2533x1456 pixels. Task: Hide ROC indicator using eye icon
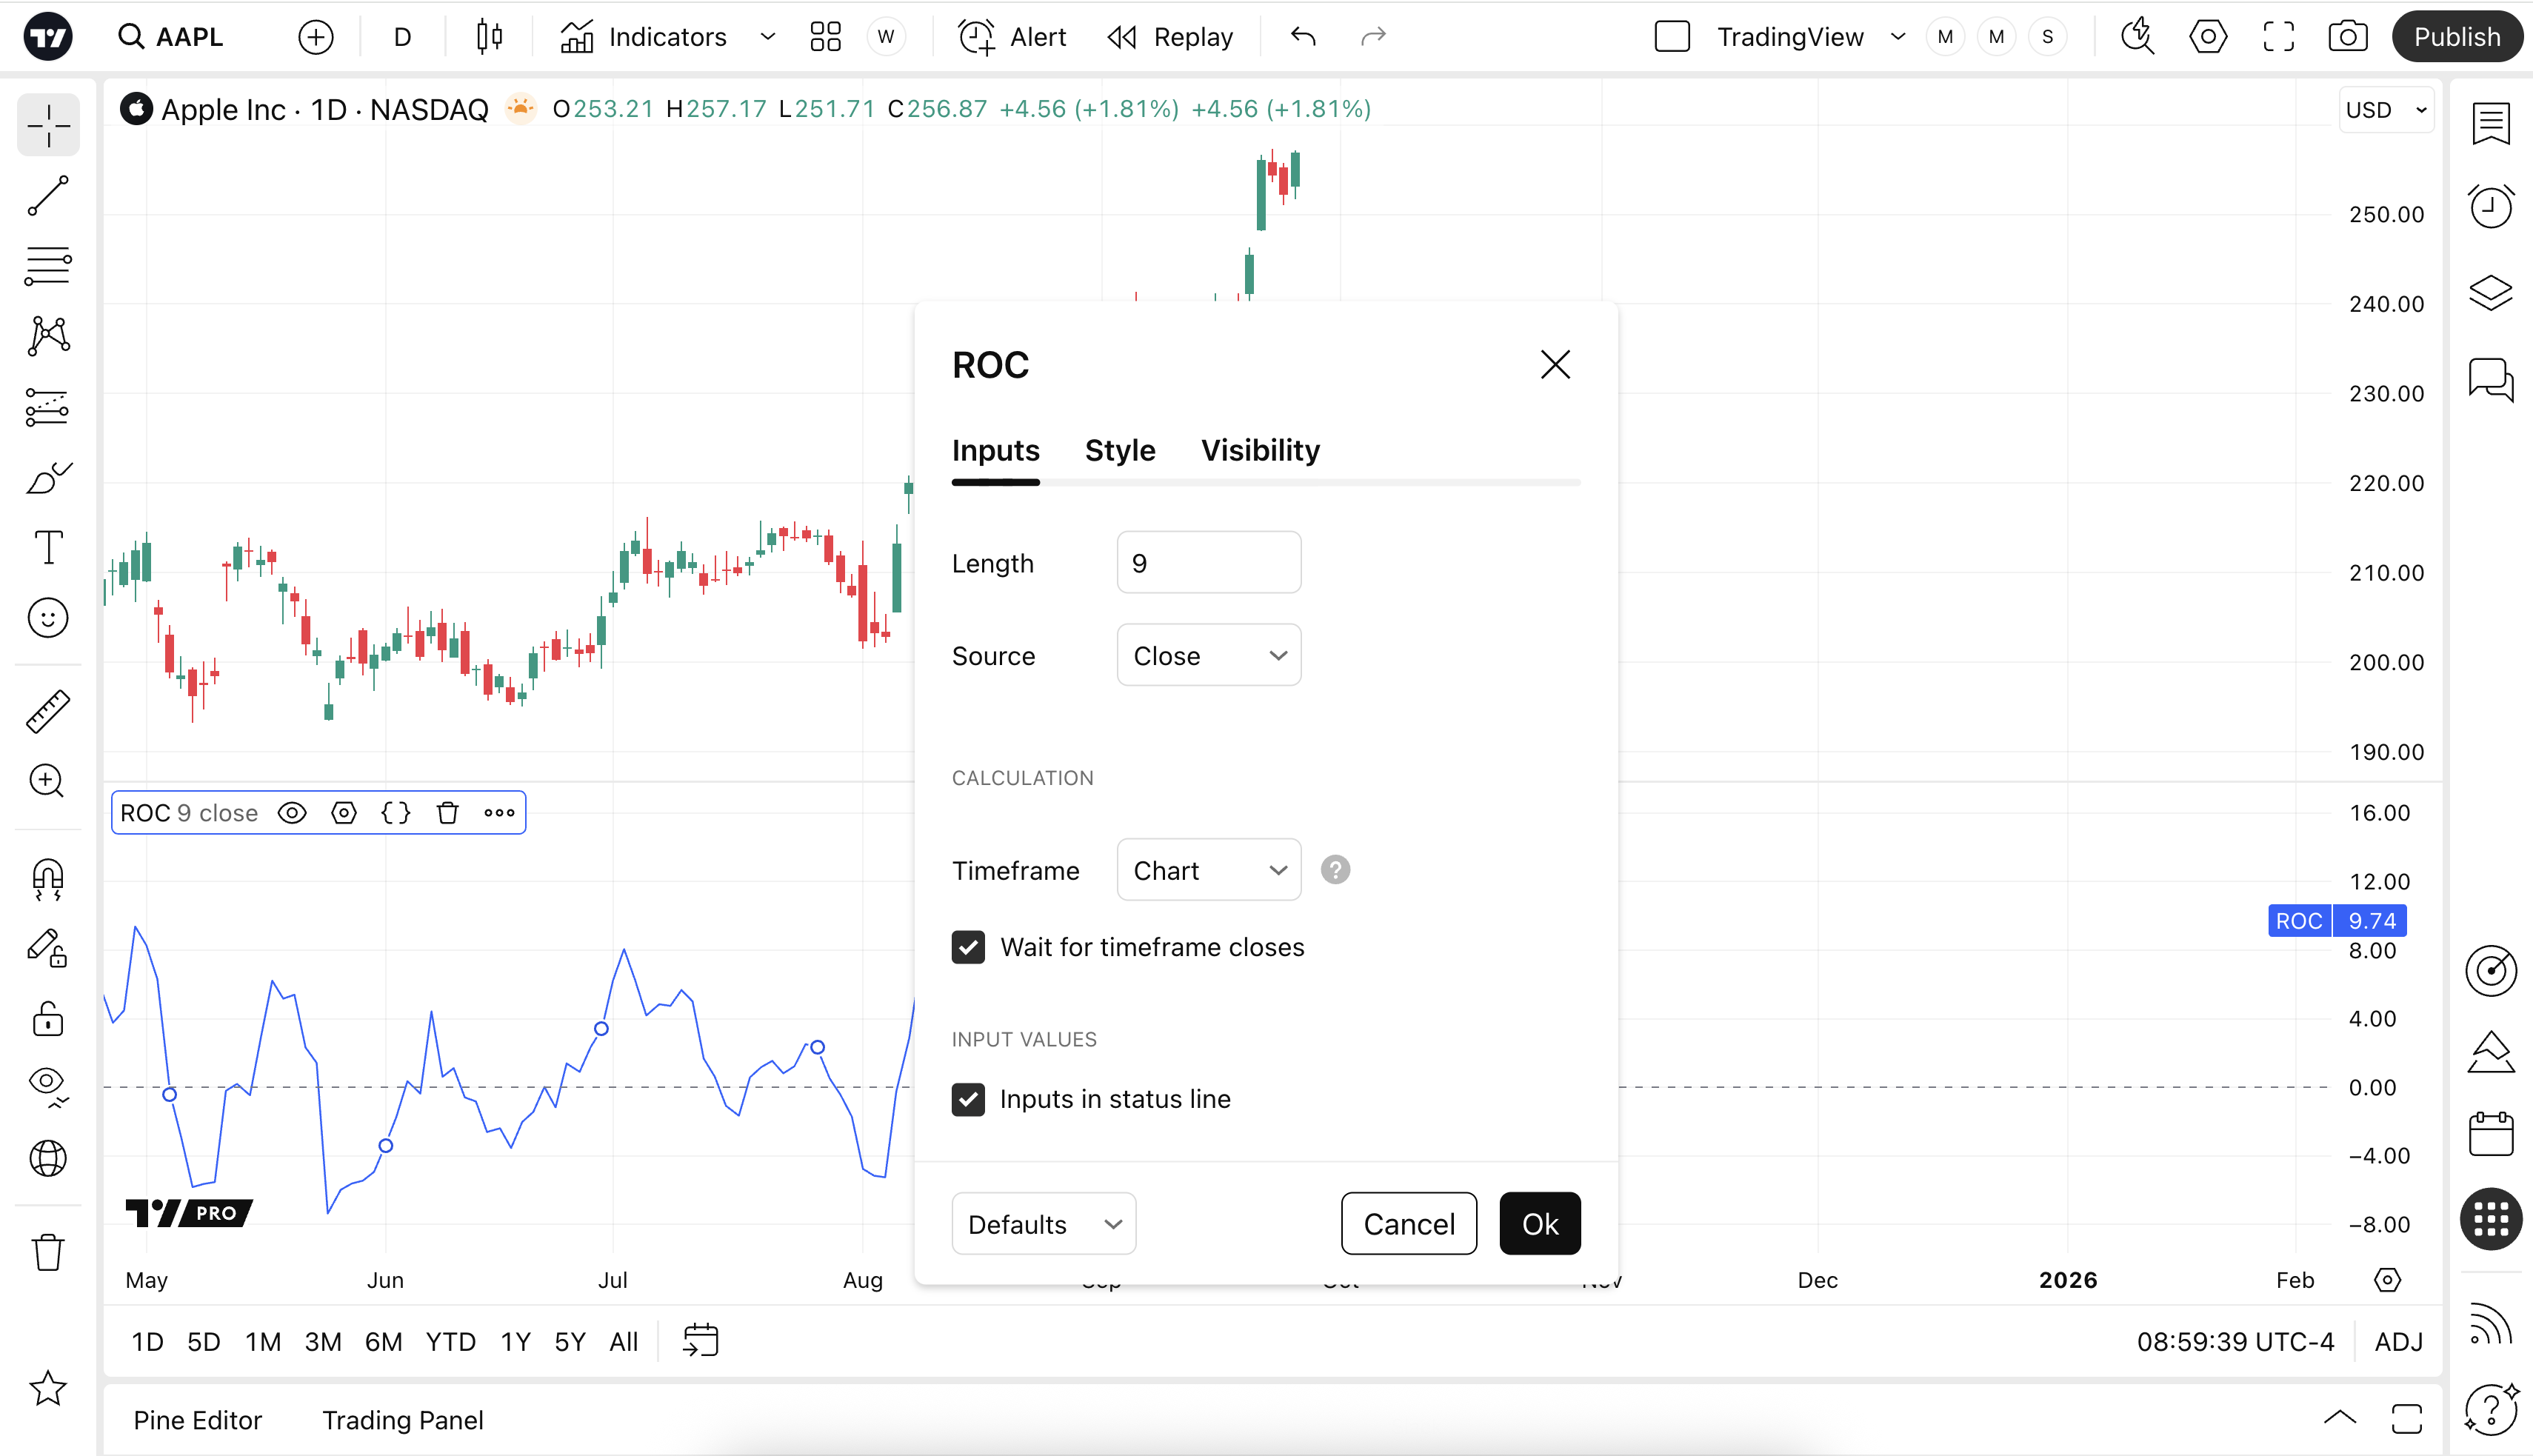point(292,813)
